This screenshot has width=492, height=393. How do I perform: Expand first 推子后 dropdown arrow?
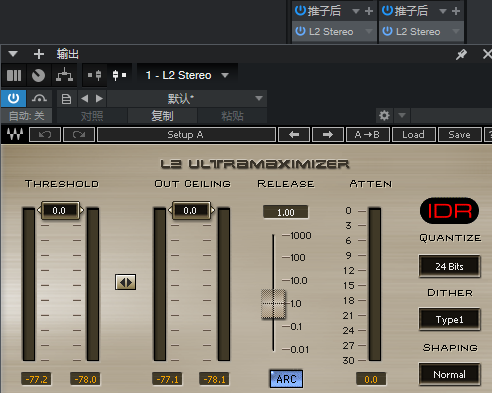(356, 11)
